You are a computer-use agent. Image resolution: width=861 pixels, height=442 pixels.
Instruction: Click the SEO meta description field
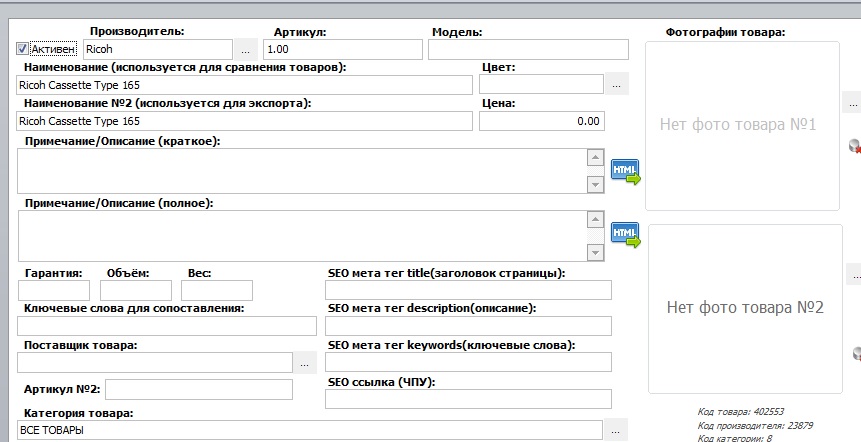click(x=468, y=326)
